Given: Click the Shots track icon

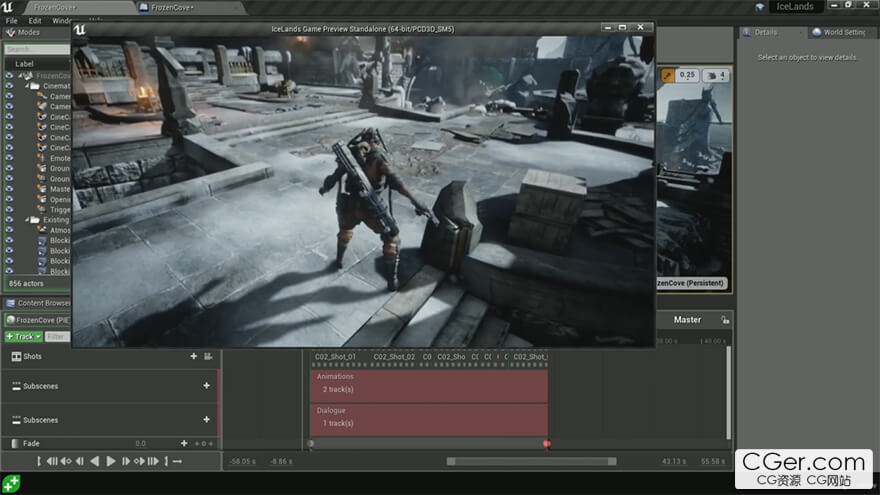Looking at the screenshot, I should pos(16,356).
